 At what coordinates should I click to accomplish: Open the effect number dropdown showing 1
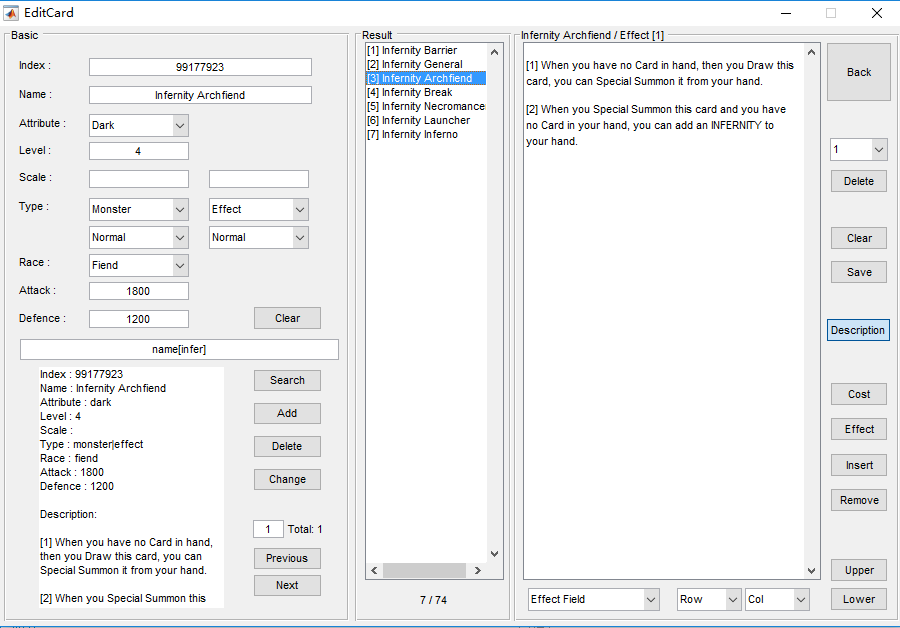(859, 149)
